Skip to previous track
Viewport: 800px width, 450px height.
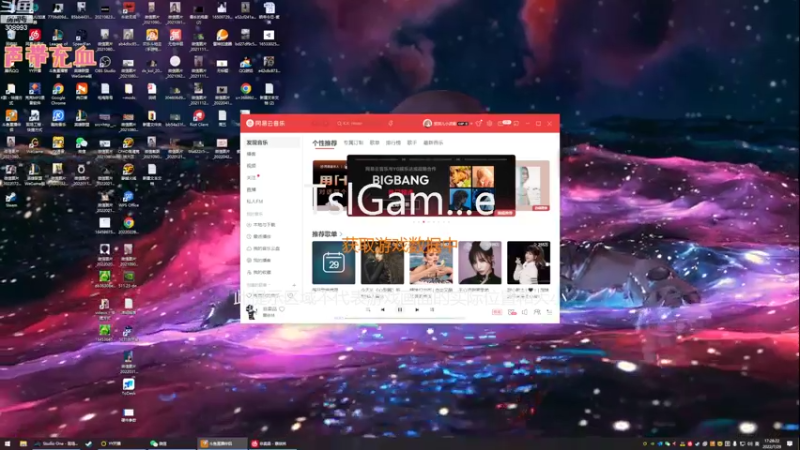click(383, 310)
